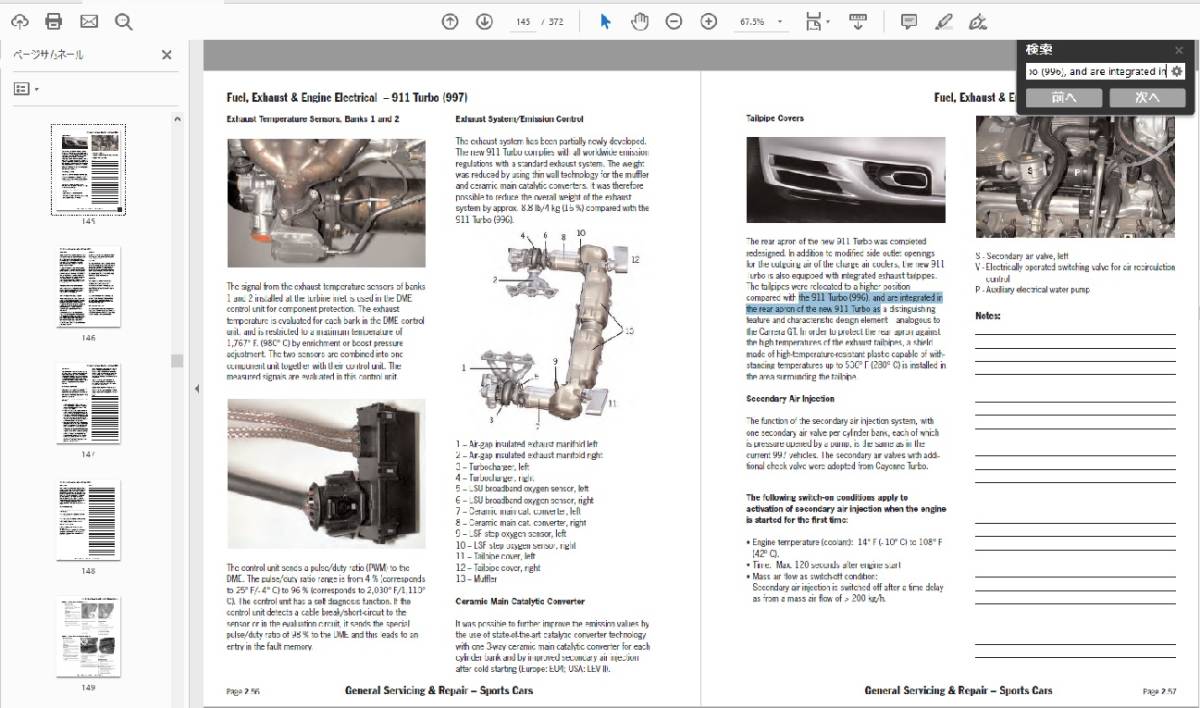This screenshot has height=708, width=1200.
Task: Click the scrolling mode keyboard icon
Action: (x=858, y=21)
